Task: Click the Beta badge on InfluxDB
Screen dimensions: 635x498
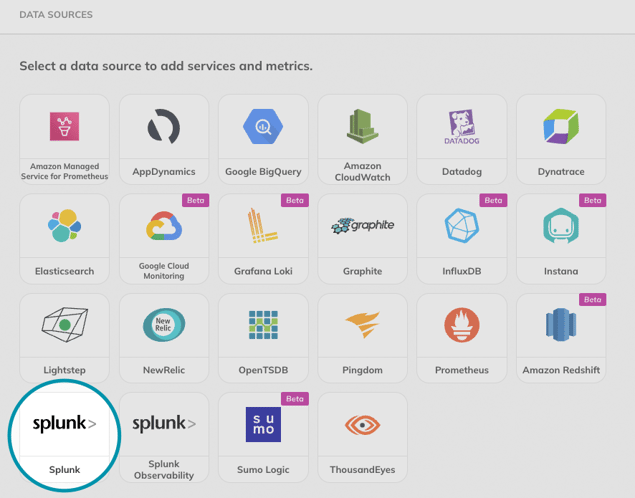Action: [493, 200]
